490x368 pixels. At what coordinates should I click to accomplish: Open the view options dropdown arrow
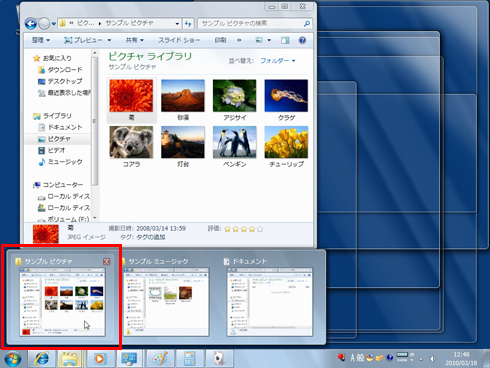click(269, 40)
